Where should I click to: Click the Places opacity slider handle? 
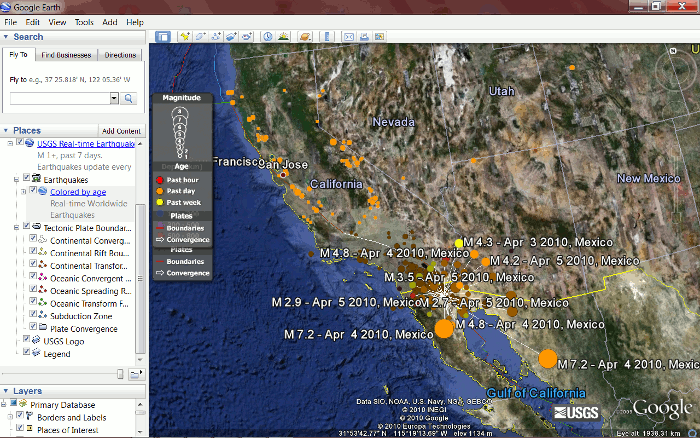120,374
